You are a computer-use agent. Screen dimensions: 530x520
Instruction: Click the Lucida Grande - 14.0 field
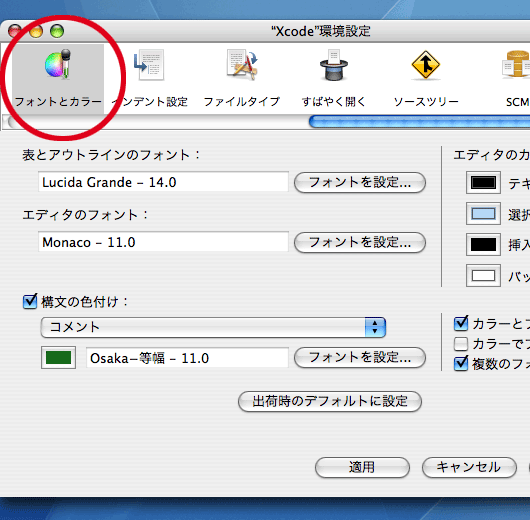pyautogui.click(x=163, y=182)
